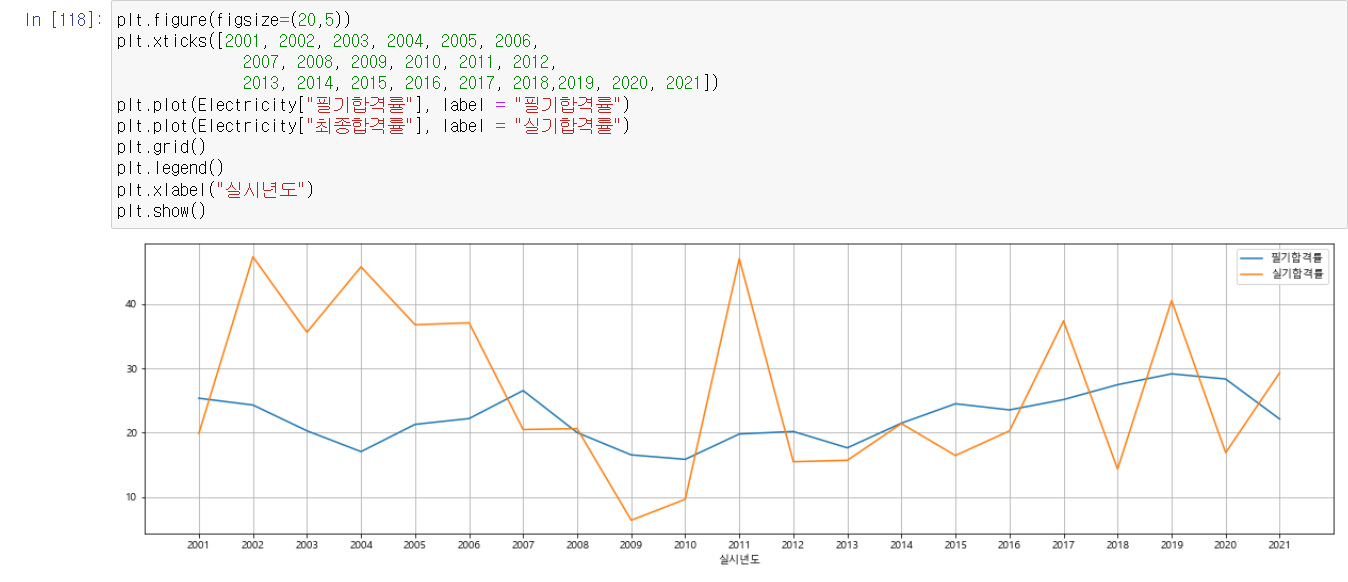This screenshot has width=1348, height=582.
Task: Click chart x-axis tick label 2005
Action: click(x=415, y=545)
